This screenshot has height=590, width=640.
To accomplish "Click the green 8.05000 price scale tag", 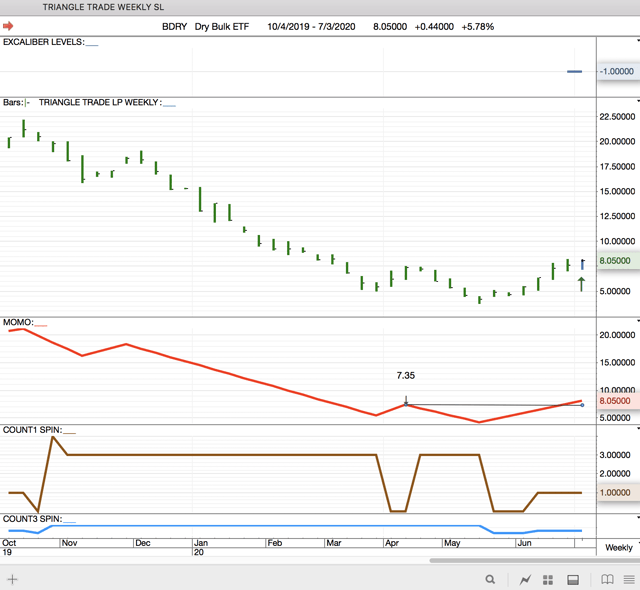I will 617,261.
